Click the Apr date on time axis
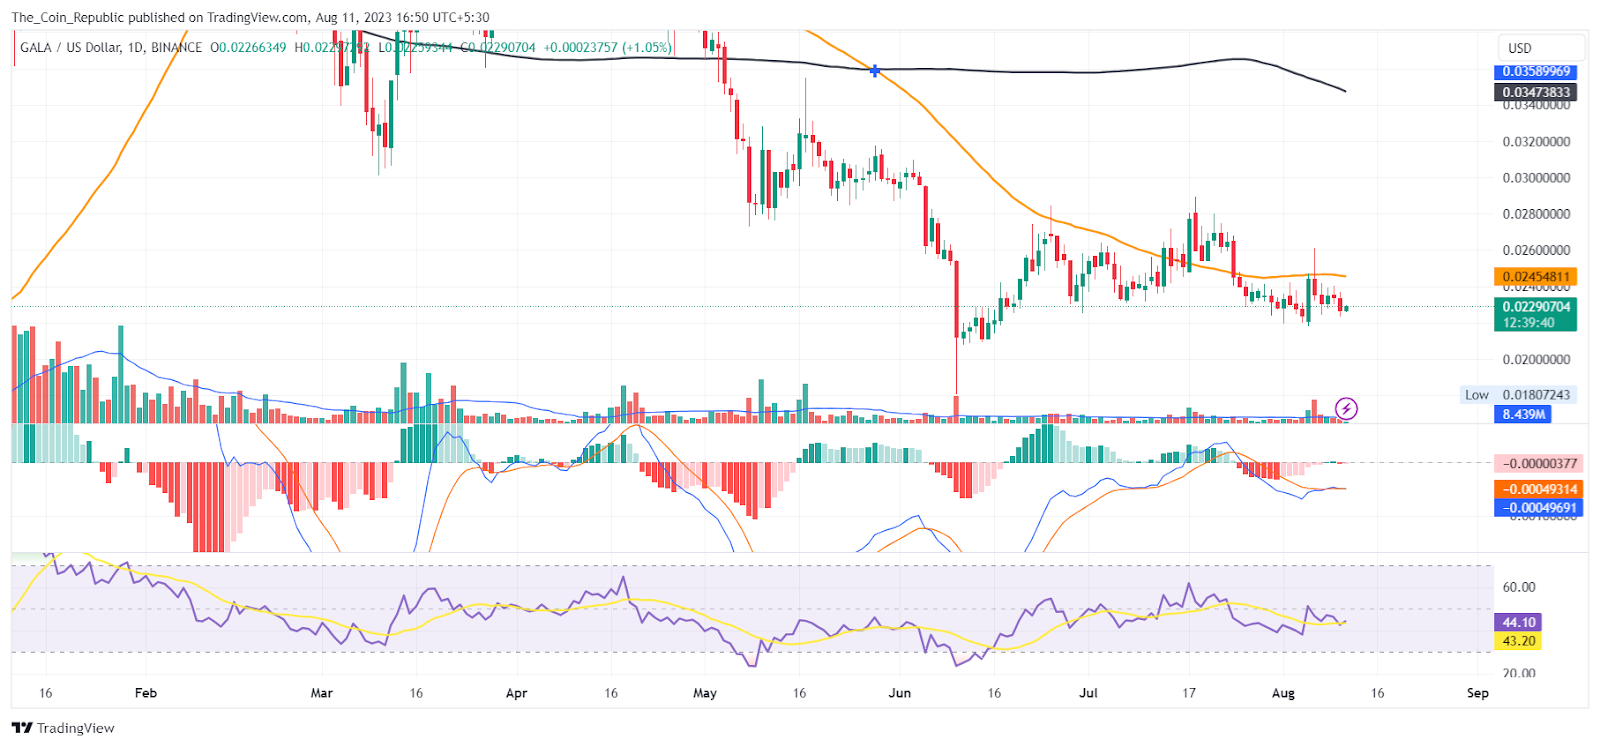Screen dimensions: 1600x747 [516, 693]
